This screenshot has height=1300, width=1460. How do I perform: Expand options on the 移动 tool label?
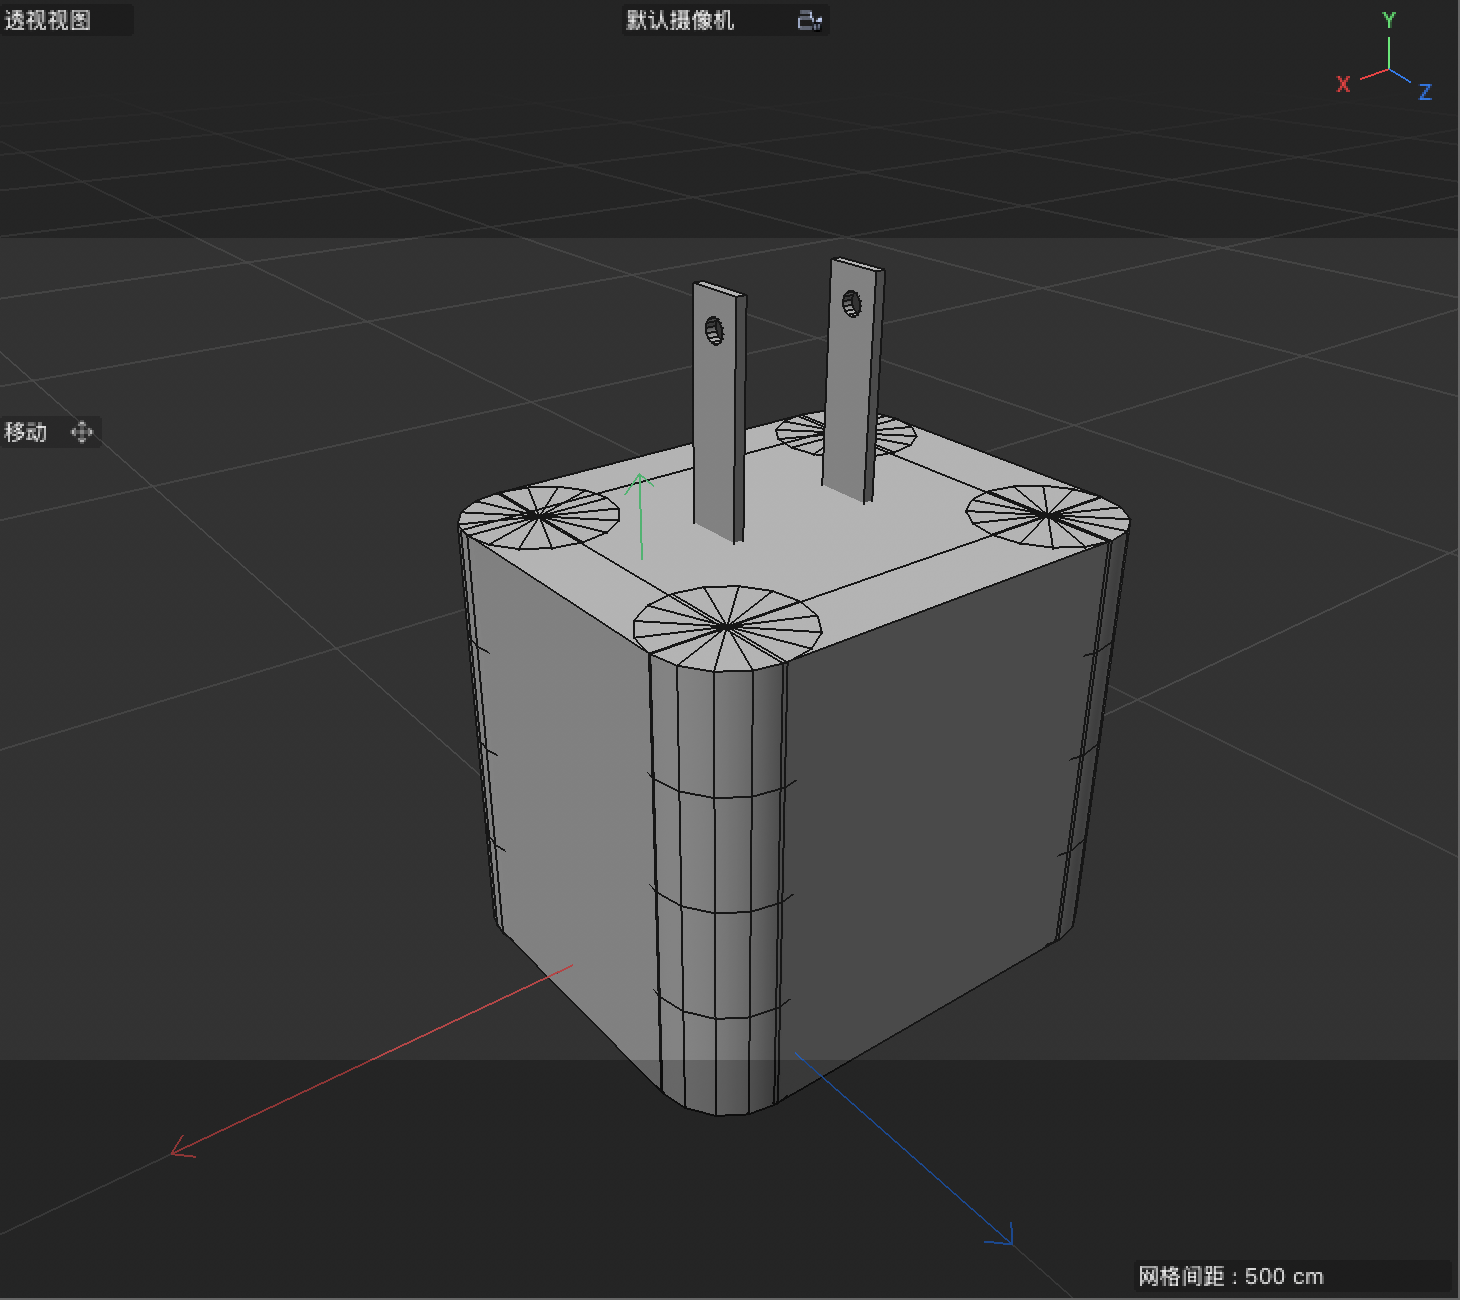(x=25, y=431)
